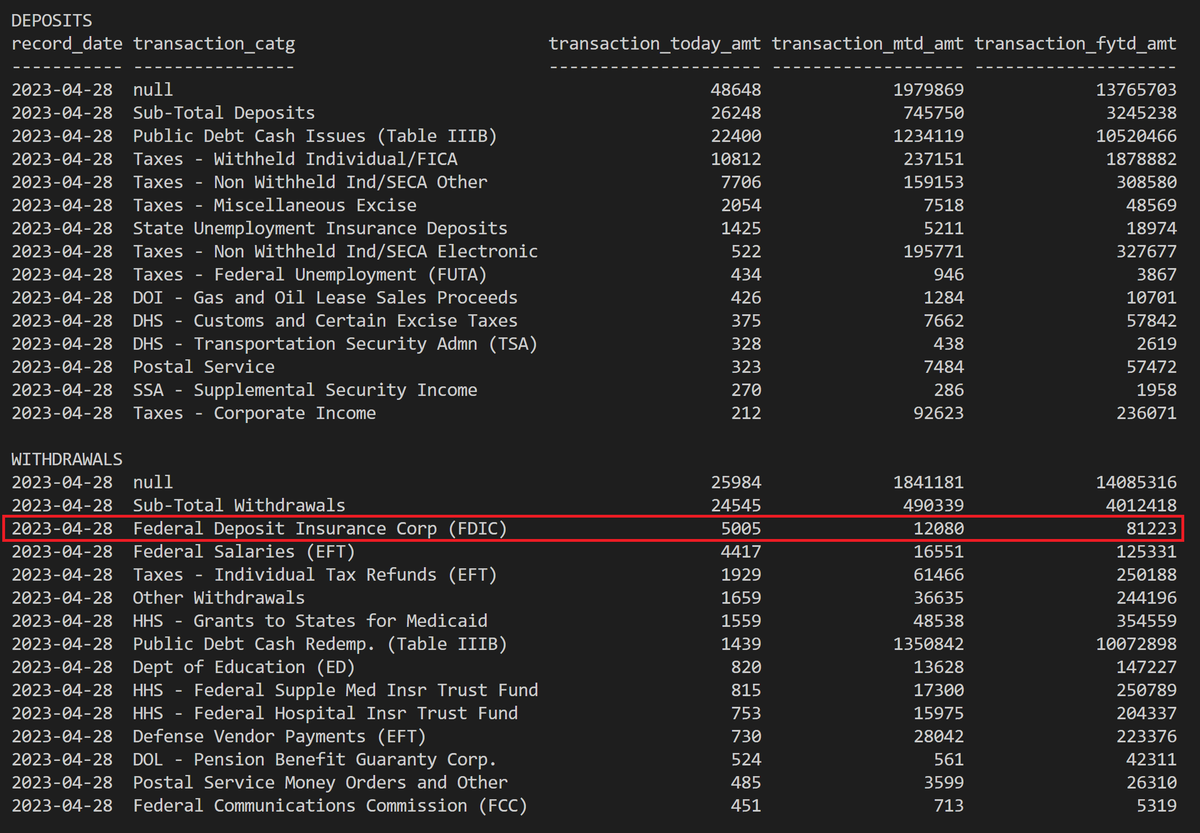This screenshot has width=1200, height=833.
Task: Select the record_date column header
Action: coord(66,43)
